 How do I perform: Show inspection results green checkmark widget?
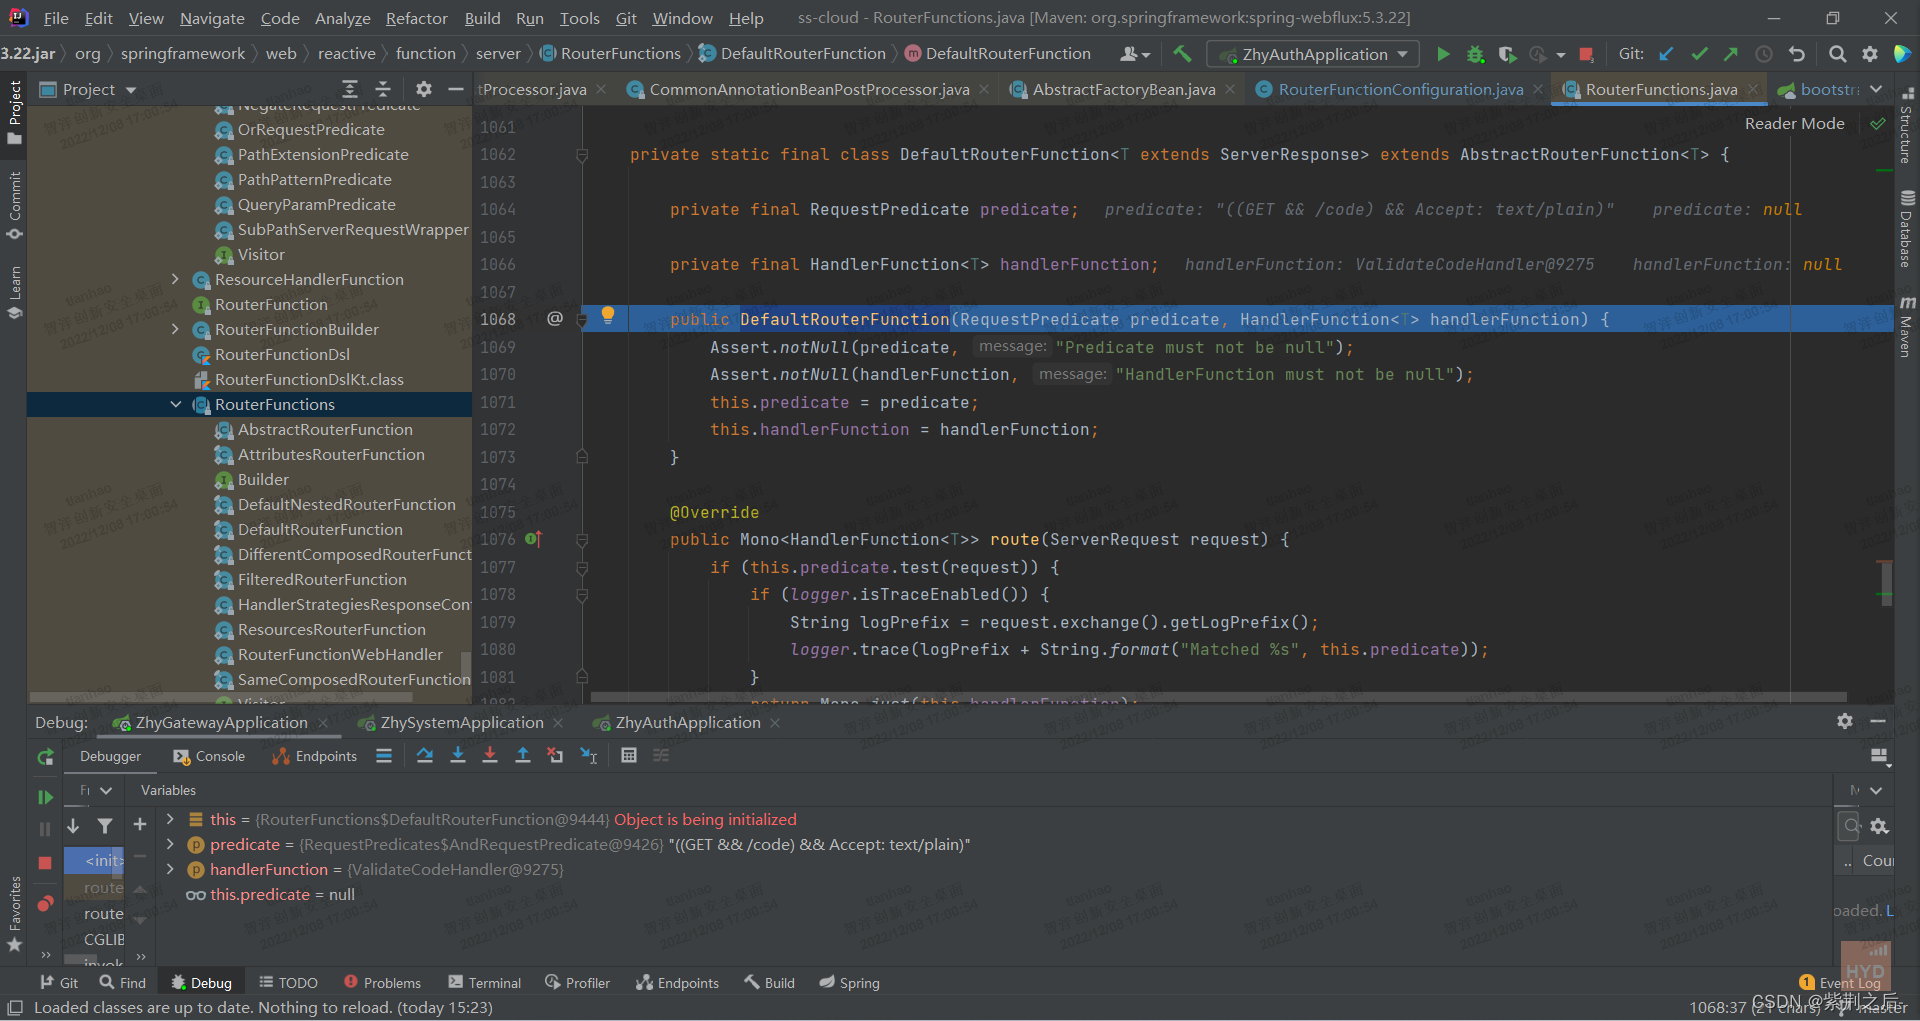click(x=1878, y=124)
